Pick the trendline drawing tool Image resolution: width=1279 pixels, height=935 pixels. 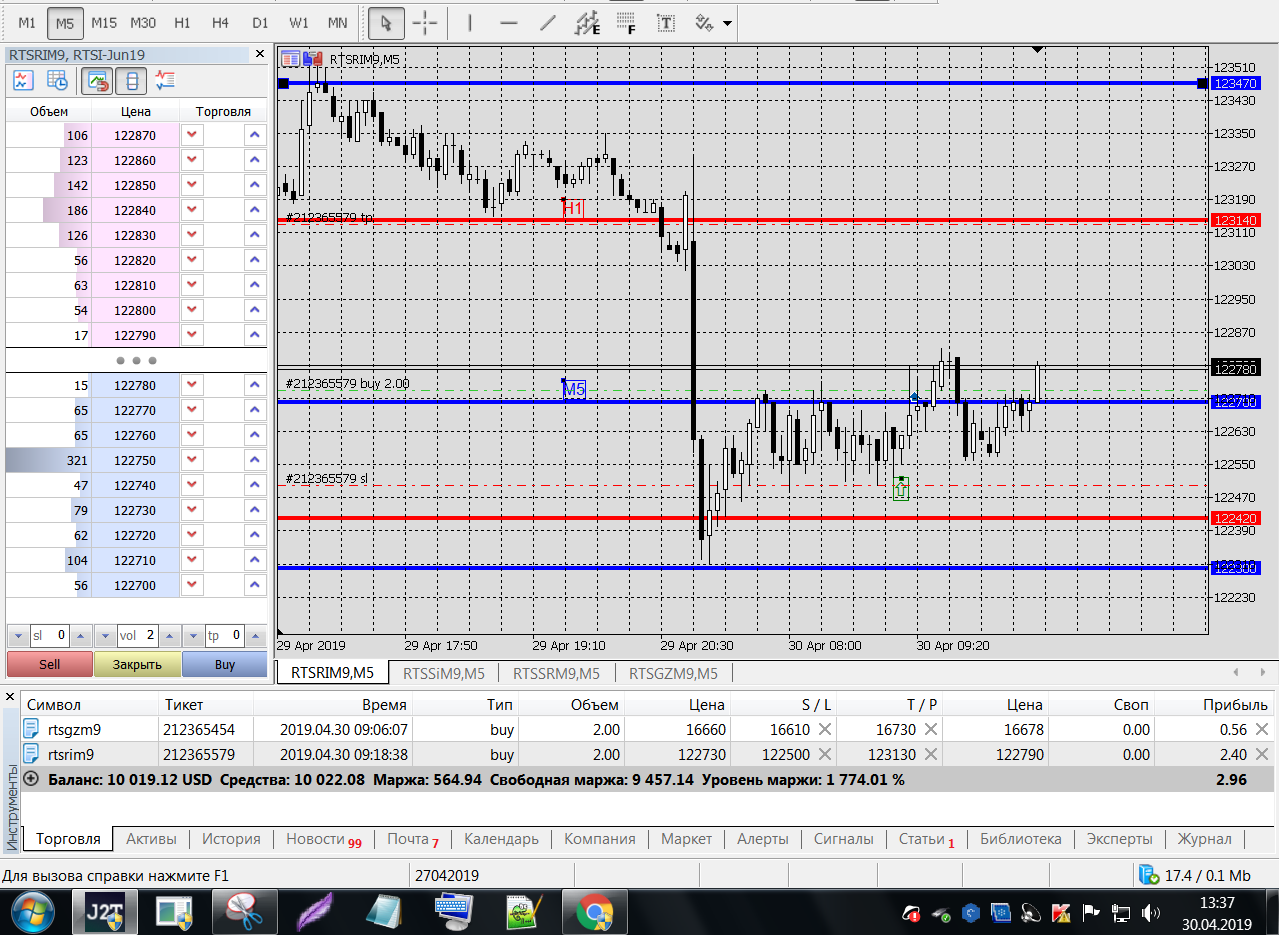tap(547, 22)
